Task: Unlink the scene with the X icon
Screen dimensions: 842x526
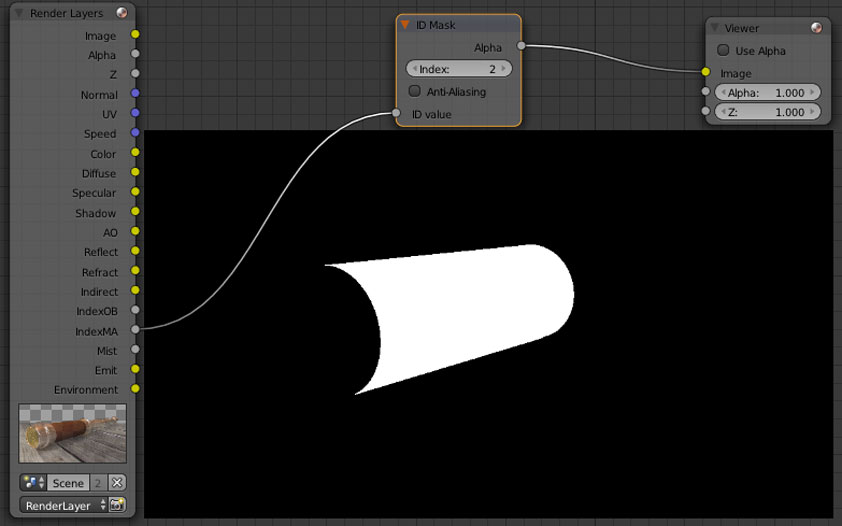Action: (117, 482)
